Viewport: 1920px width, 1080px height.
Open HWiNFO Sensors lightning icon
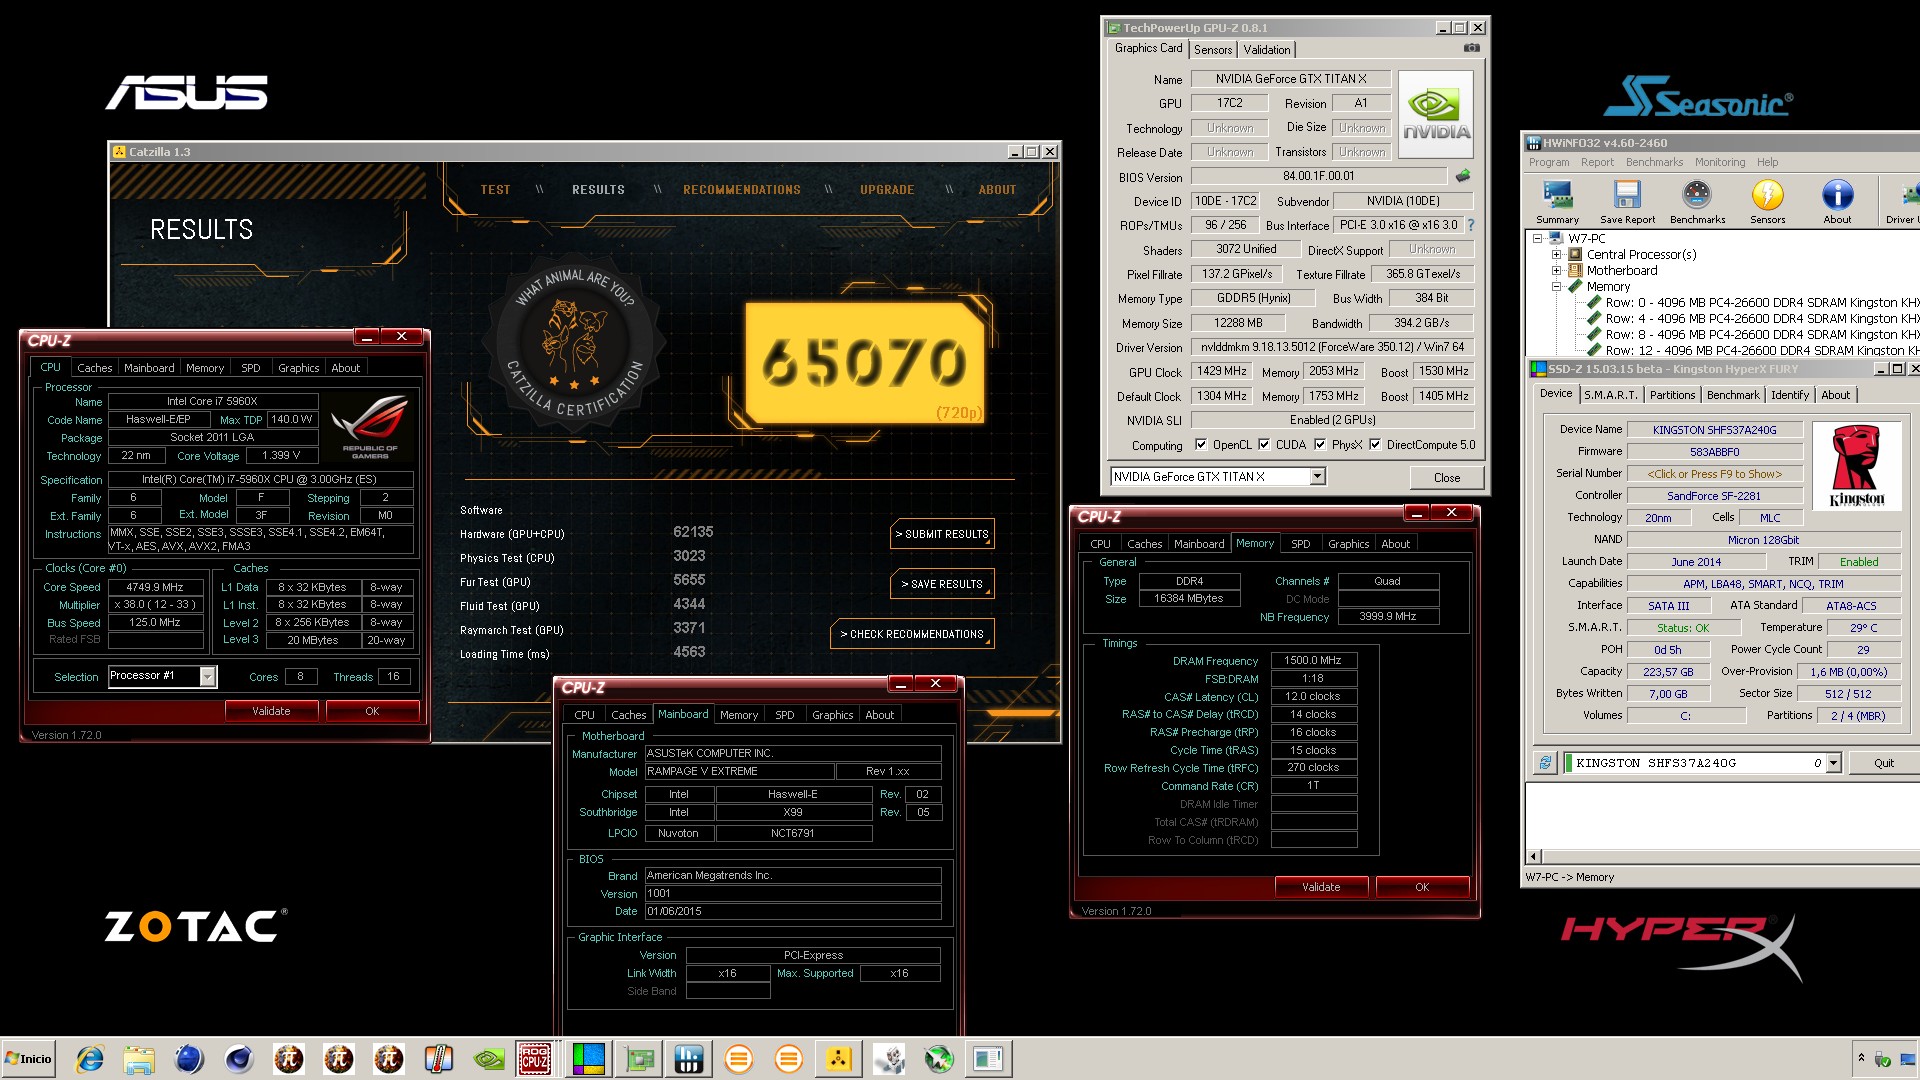(x=1767, y=202)
